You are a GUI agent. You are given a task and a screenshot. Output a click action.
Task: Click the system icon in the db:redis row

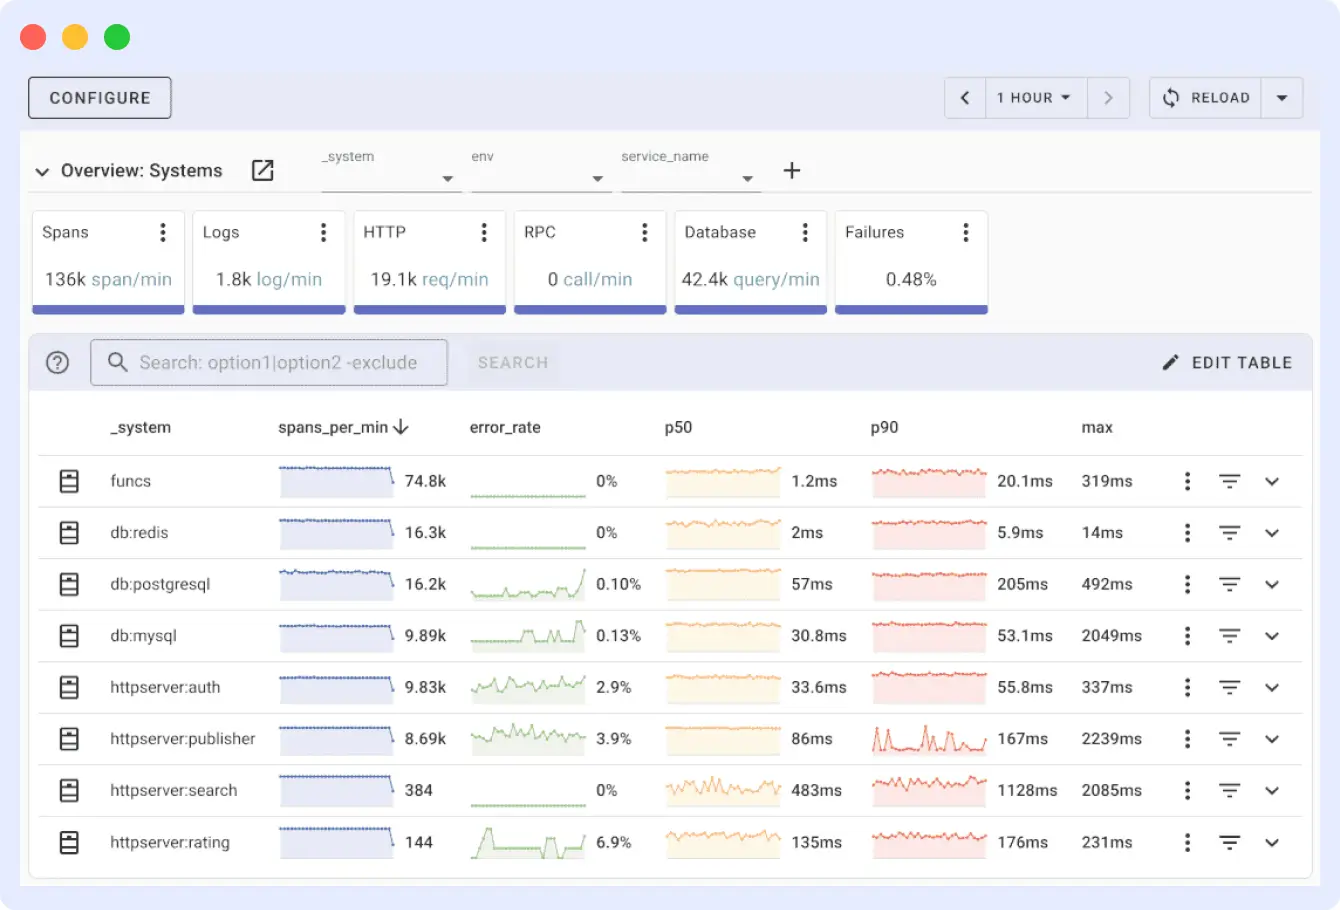[69, 533]
